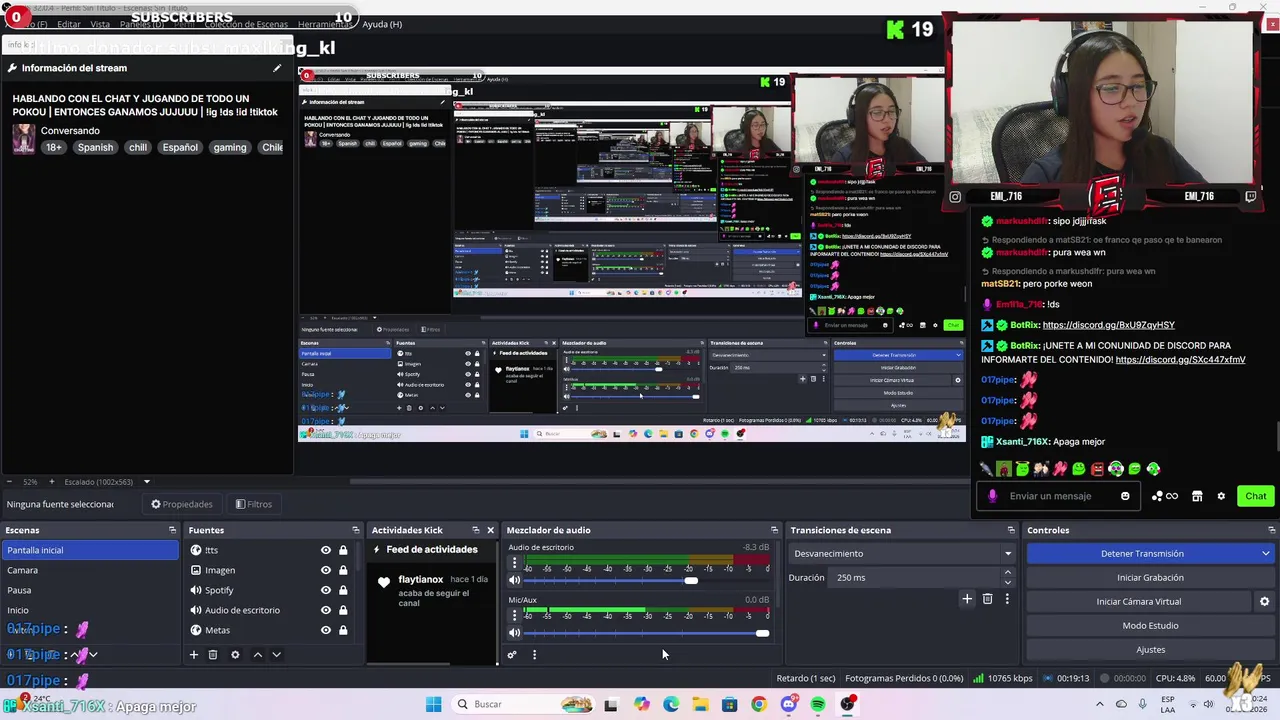Open chat points infinity icon
Viewport: 1280px width, 720px height.
click(x=1165, y=496)
